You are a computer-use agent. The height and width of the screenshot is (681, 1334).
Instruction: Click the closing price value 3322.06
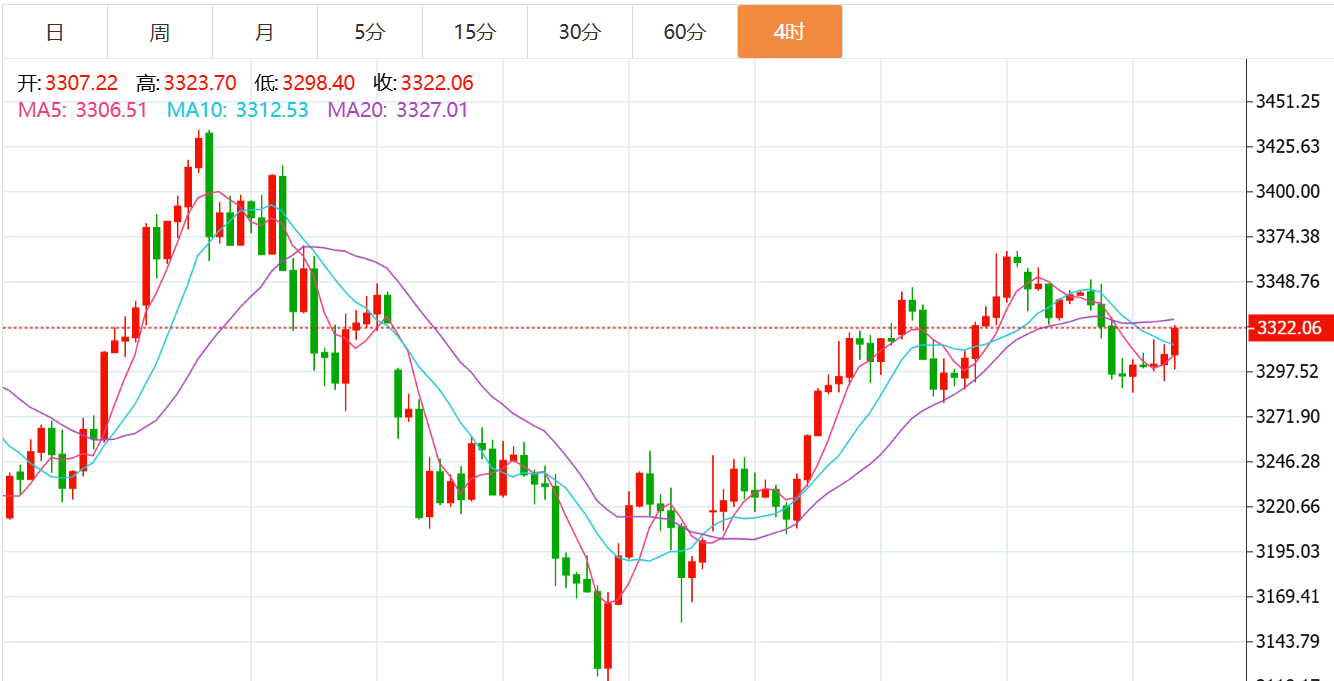coord(438,84)
